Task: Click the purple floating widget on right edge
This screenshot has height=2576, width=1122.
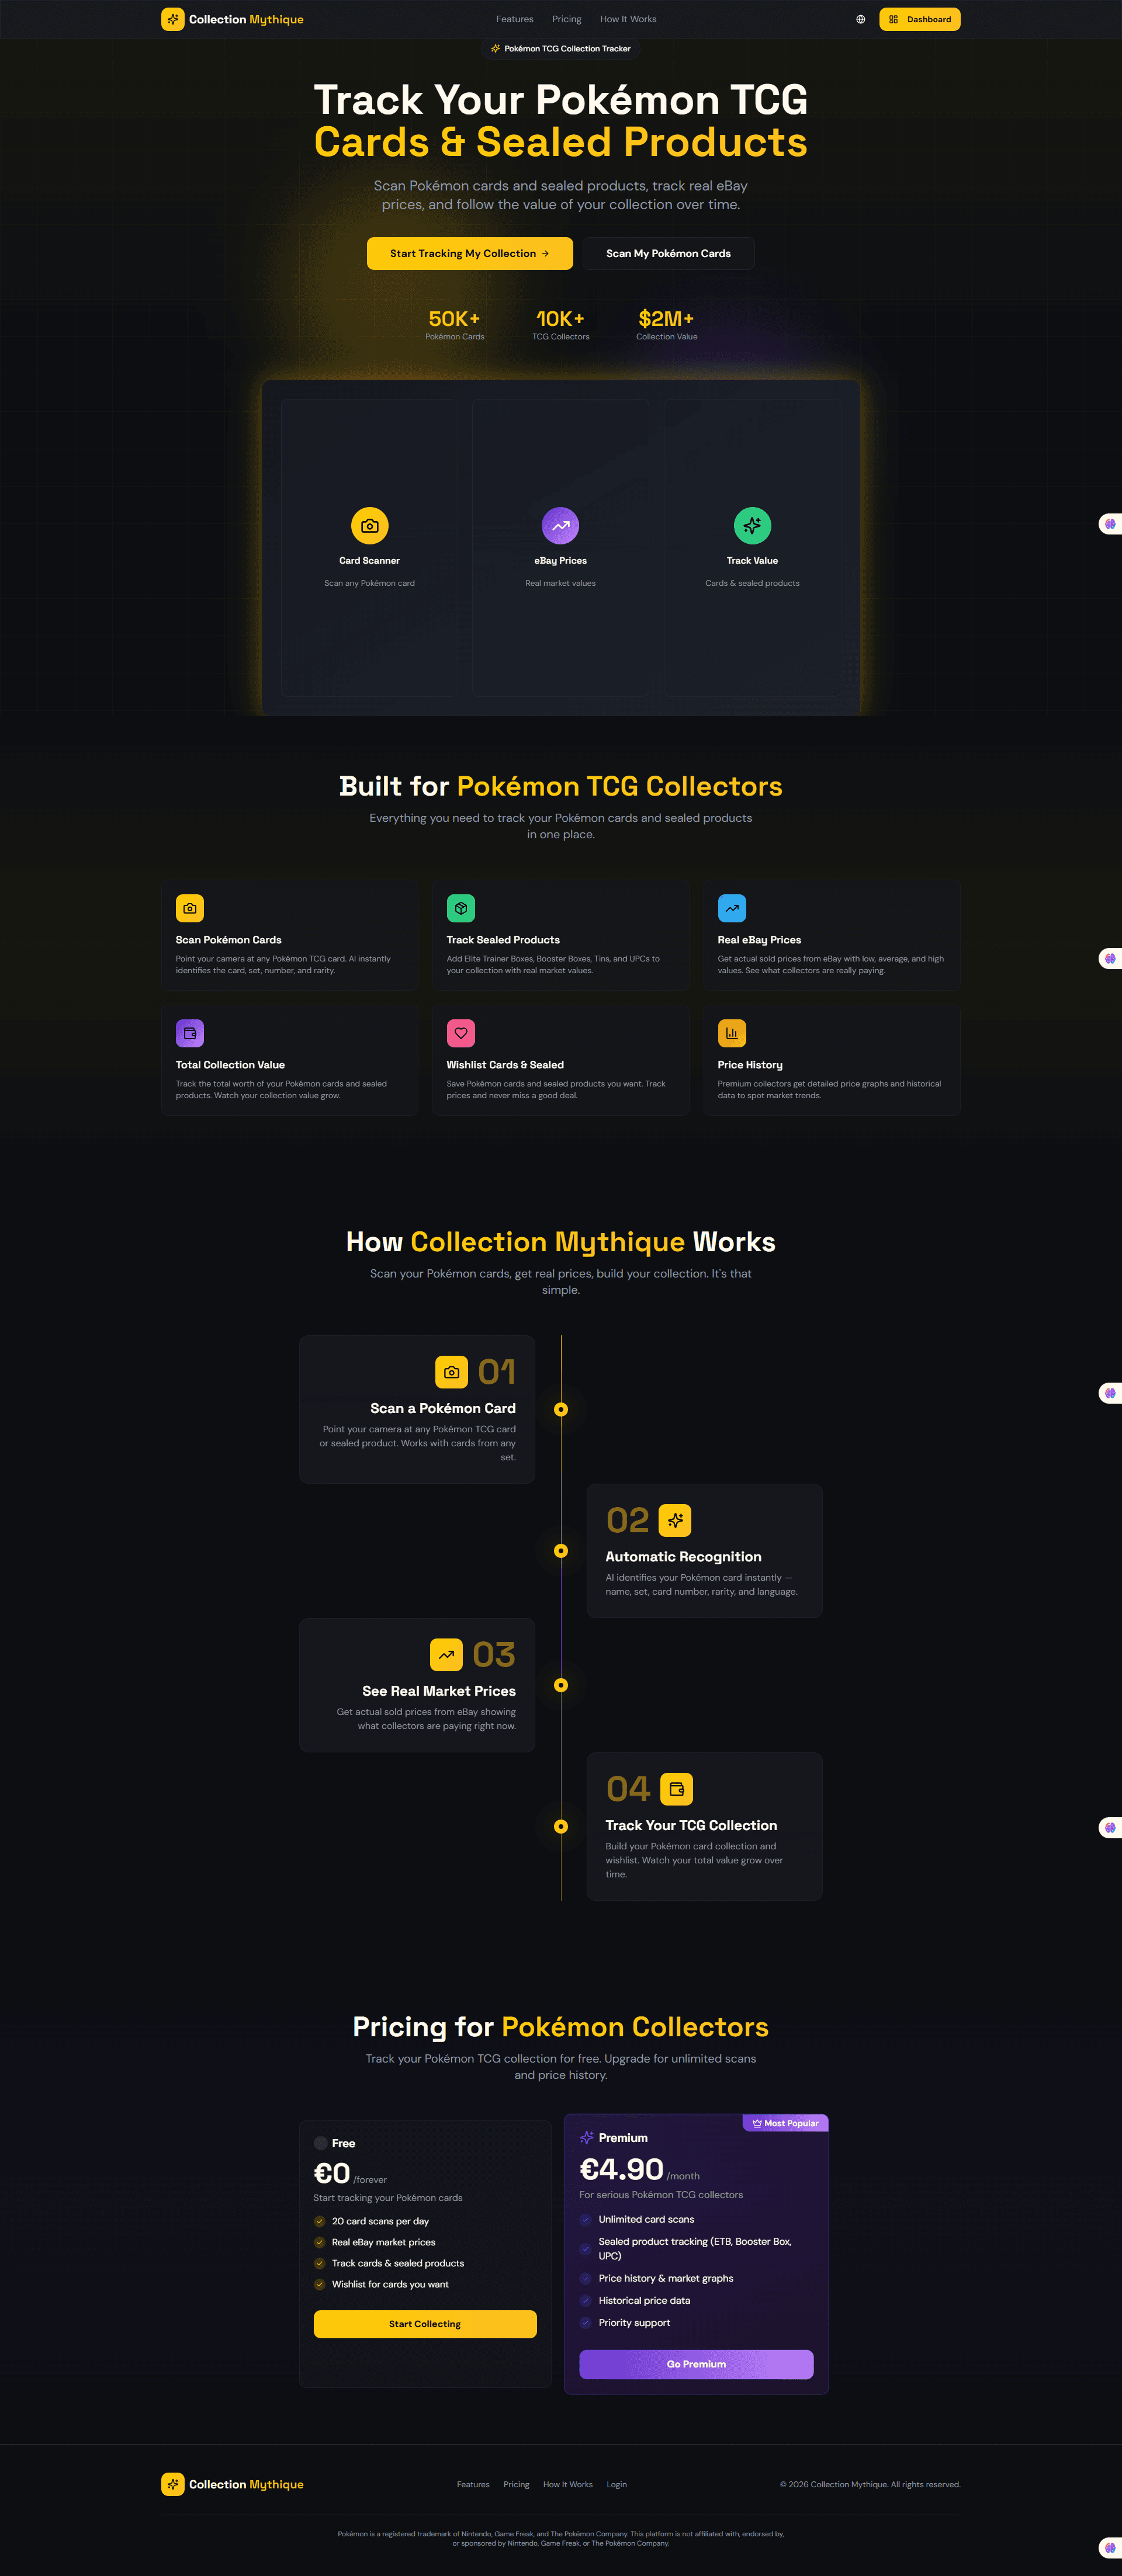Action: pos(1110,524)
